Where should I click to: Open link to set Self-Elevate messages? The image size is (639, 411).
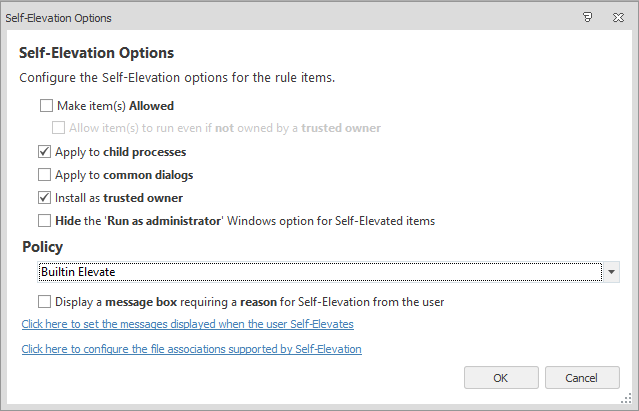(187, 324)
